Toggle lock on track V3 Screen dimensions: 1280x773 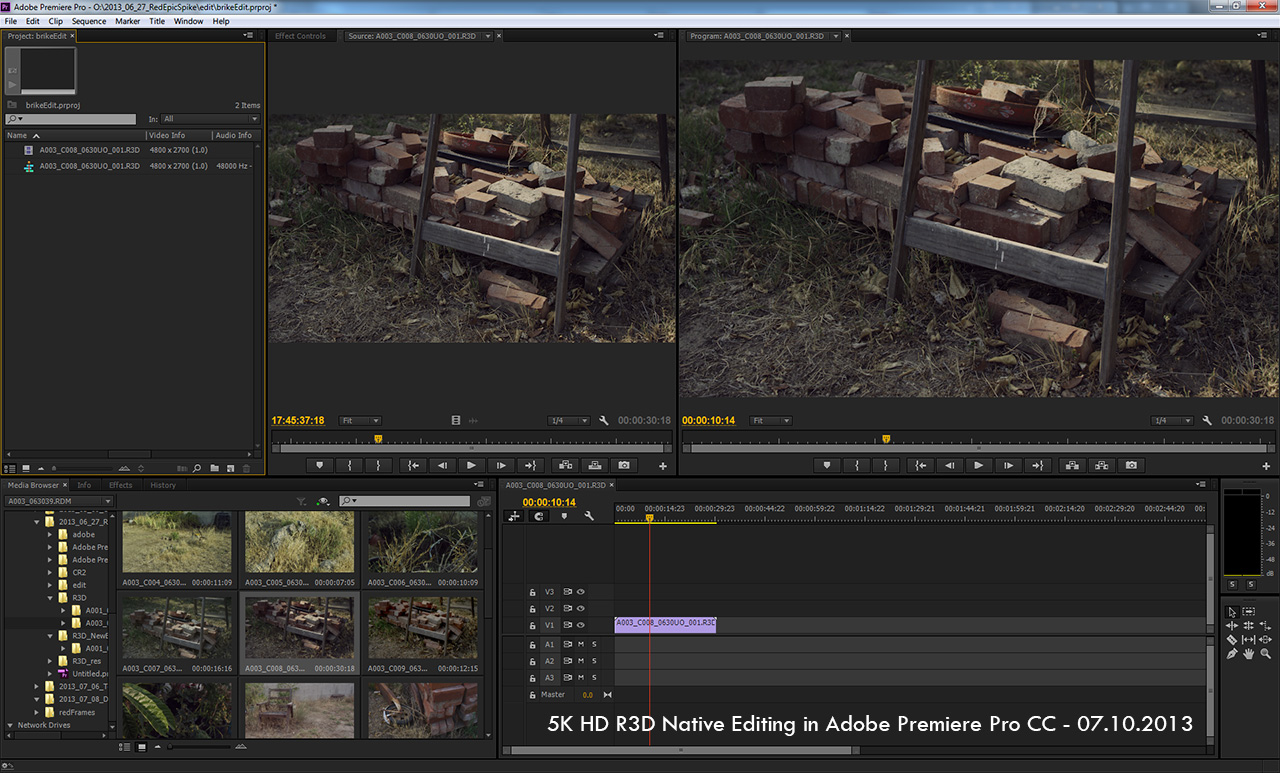tap(533, 592)
